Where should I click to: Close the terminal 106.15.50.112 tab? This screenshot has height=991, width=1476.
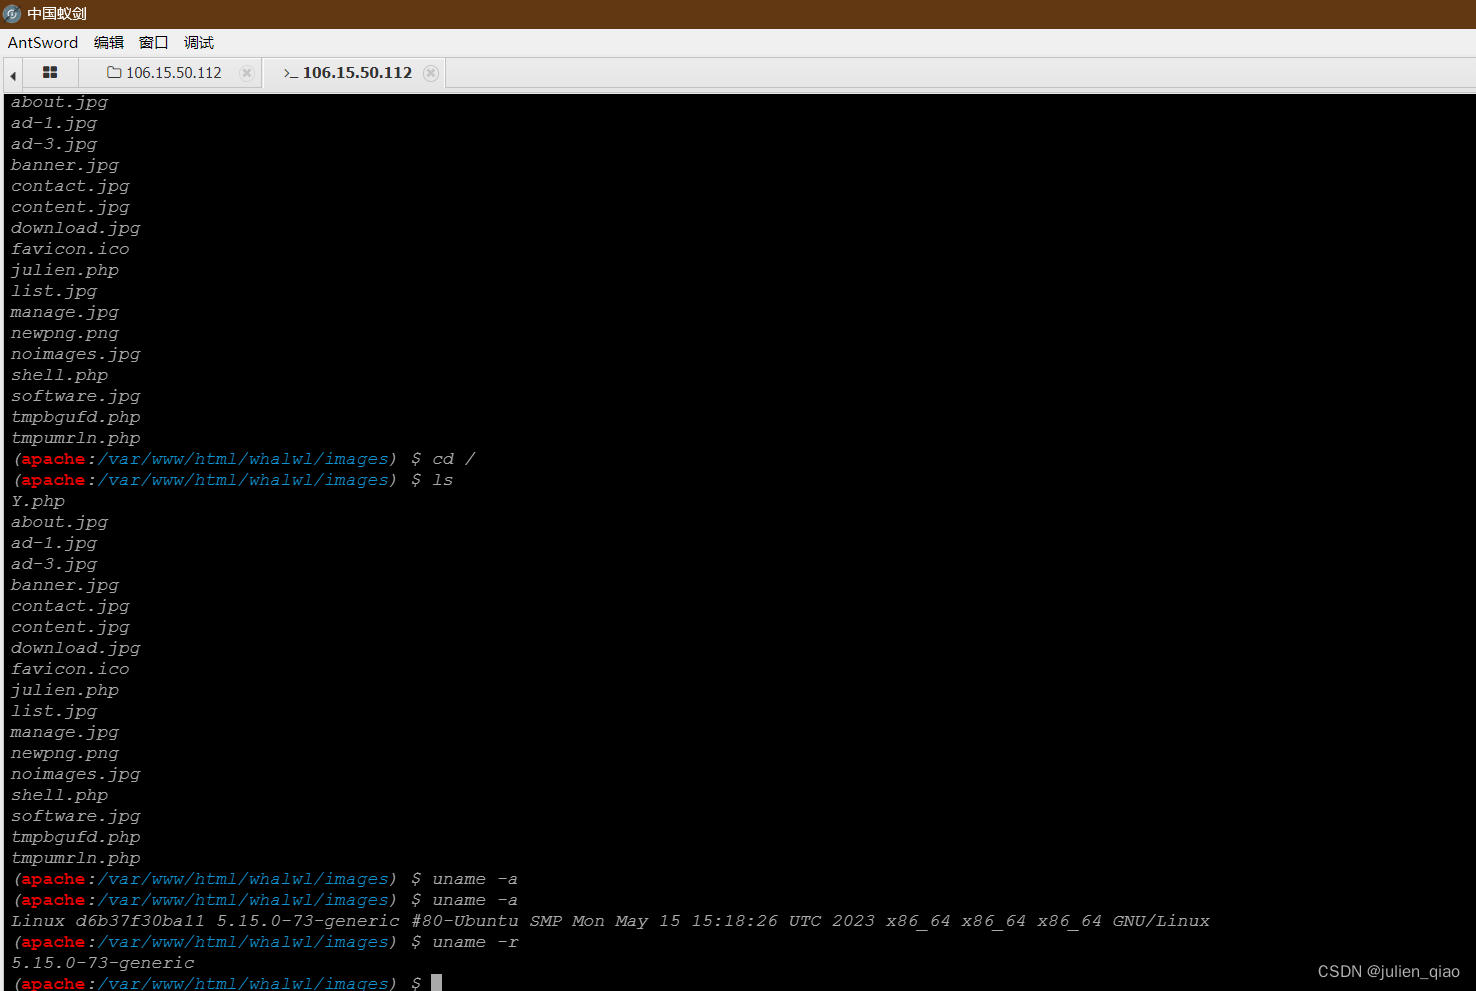431,73
